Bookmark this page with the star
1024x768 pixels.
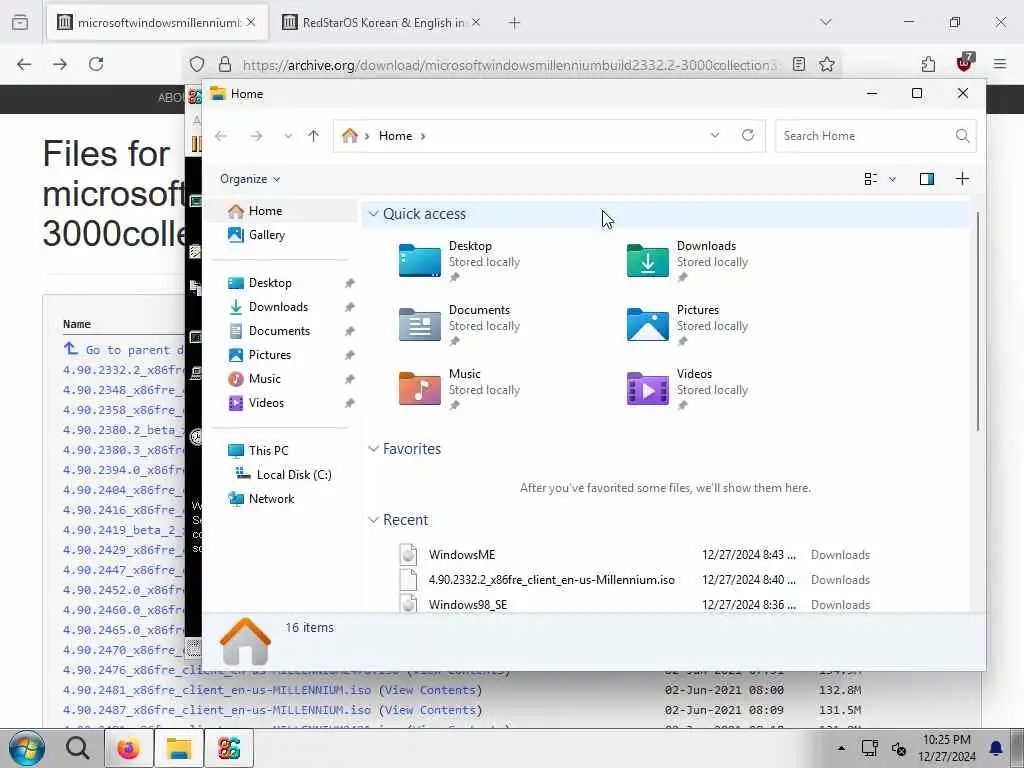[827, 64]
